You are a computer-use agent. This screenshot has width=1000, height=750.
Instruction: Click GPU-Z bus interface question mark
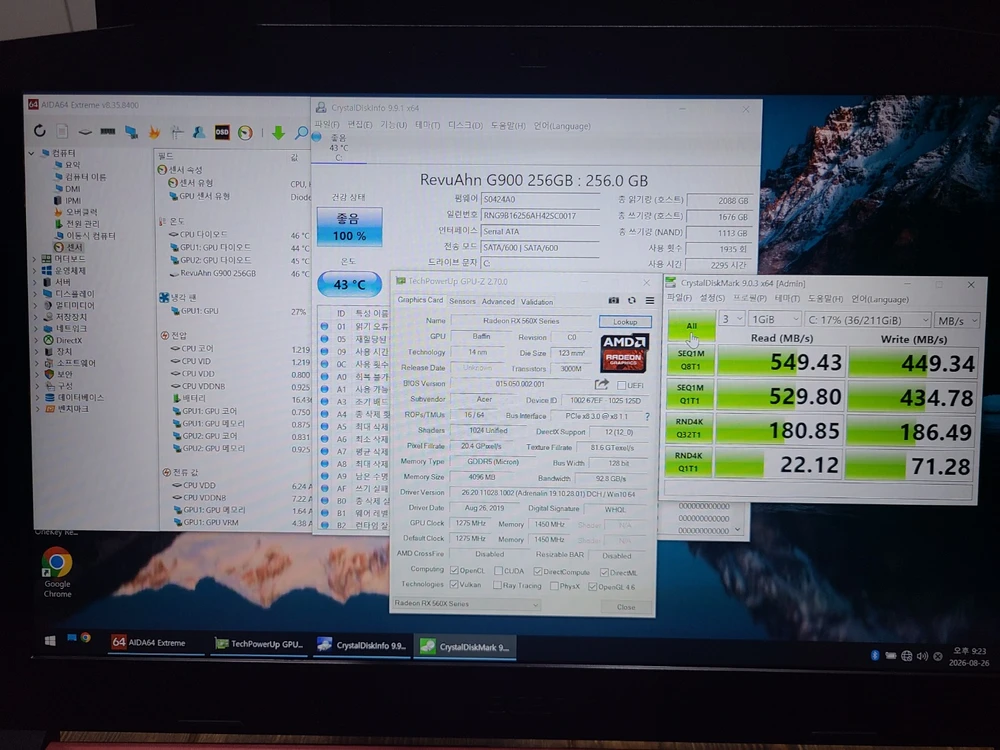(x=647, y=416)
